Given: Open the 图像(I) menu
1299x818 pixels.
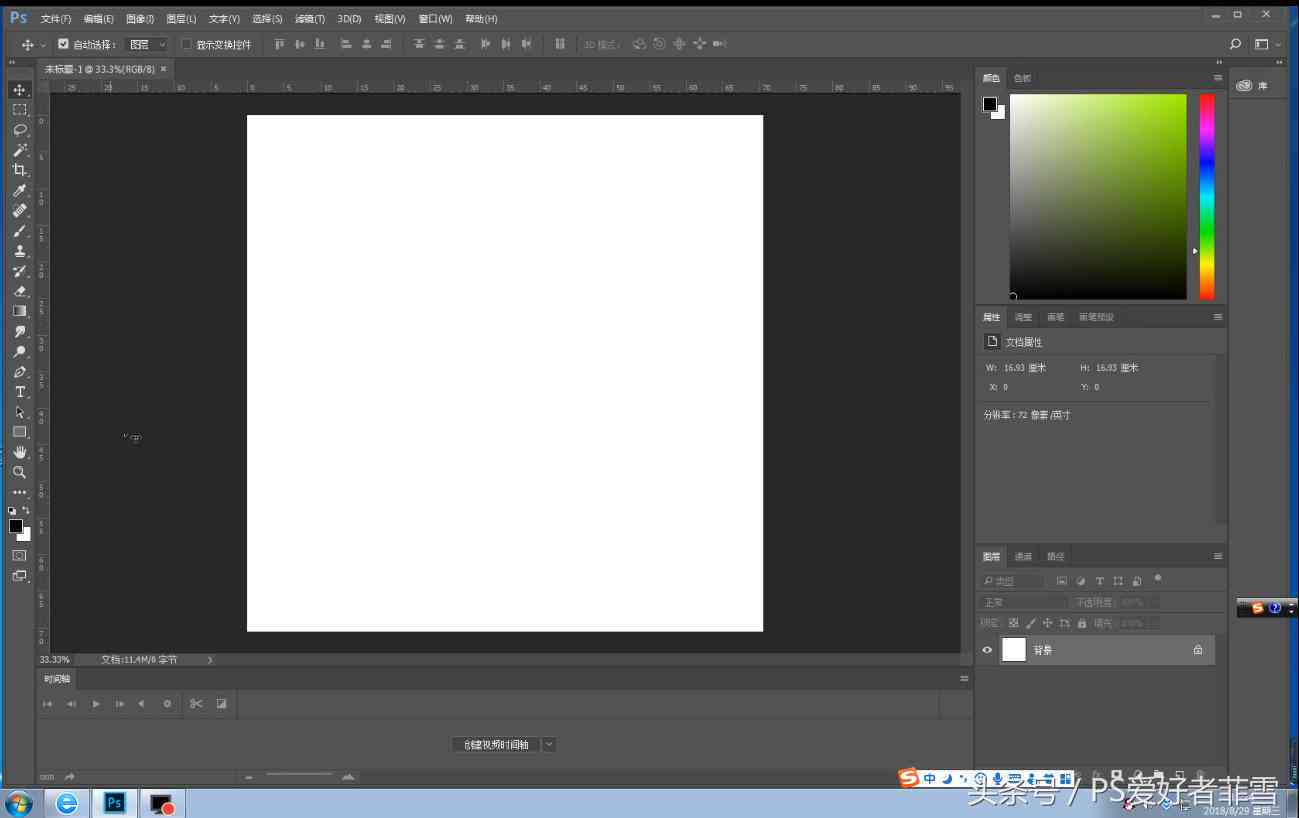Looking at the screenshot, I should tap(140, 19).
